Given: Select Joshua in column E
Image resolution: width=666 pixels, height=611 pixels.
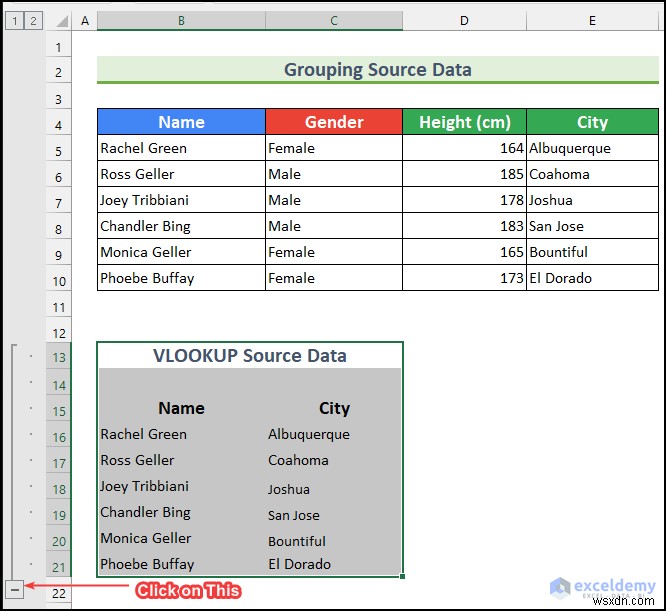Looking at the screenshot, I should click(x=593, y=200).
